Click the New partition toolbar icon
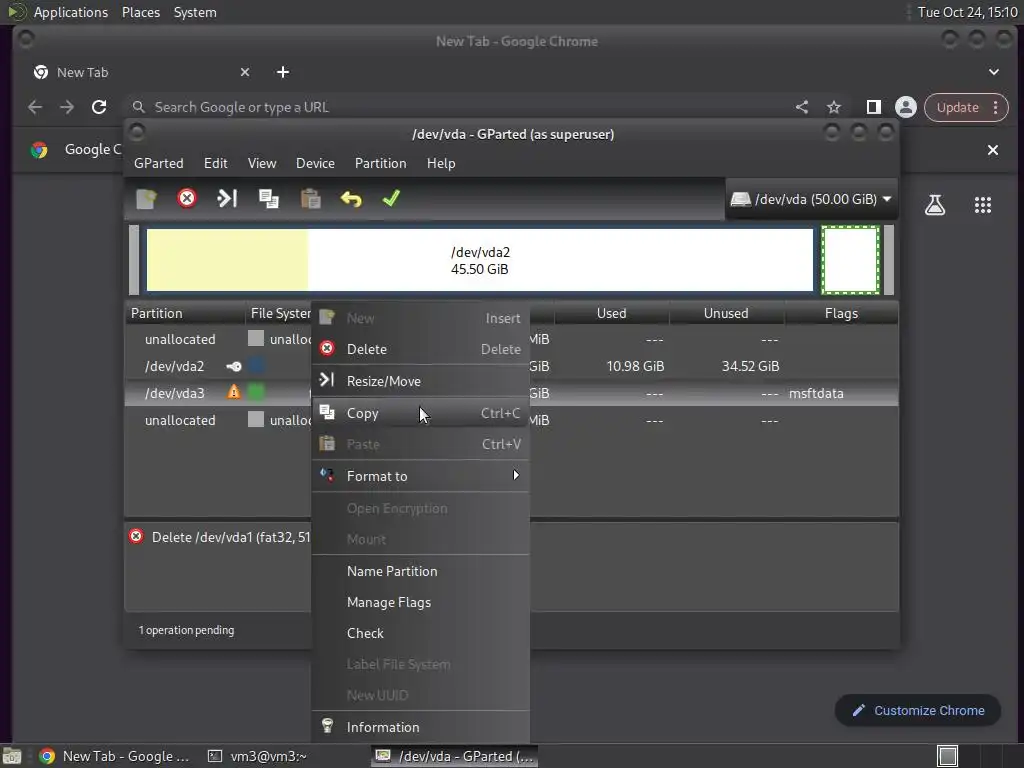1024x768 pixels. pyautogui.click(x=146, y=199)
